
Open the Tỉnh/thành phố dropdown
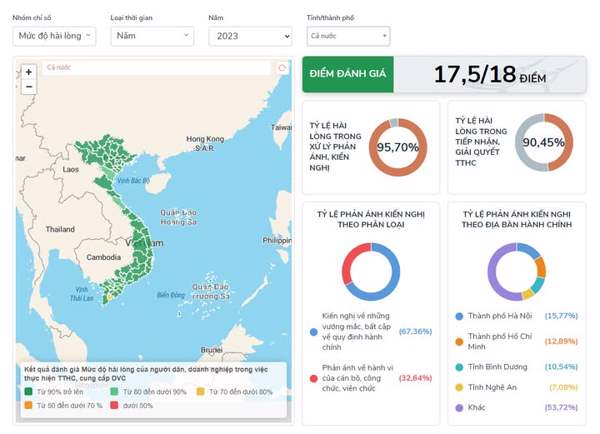[347, 36]
